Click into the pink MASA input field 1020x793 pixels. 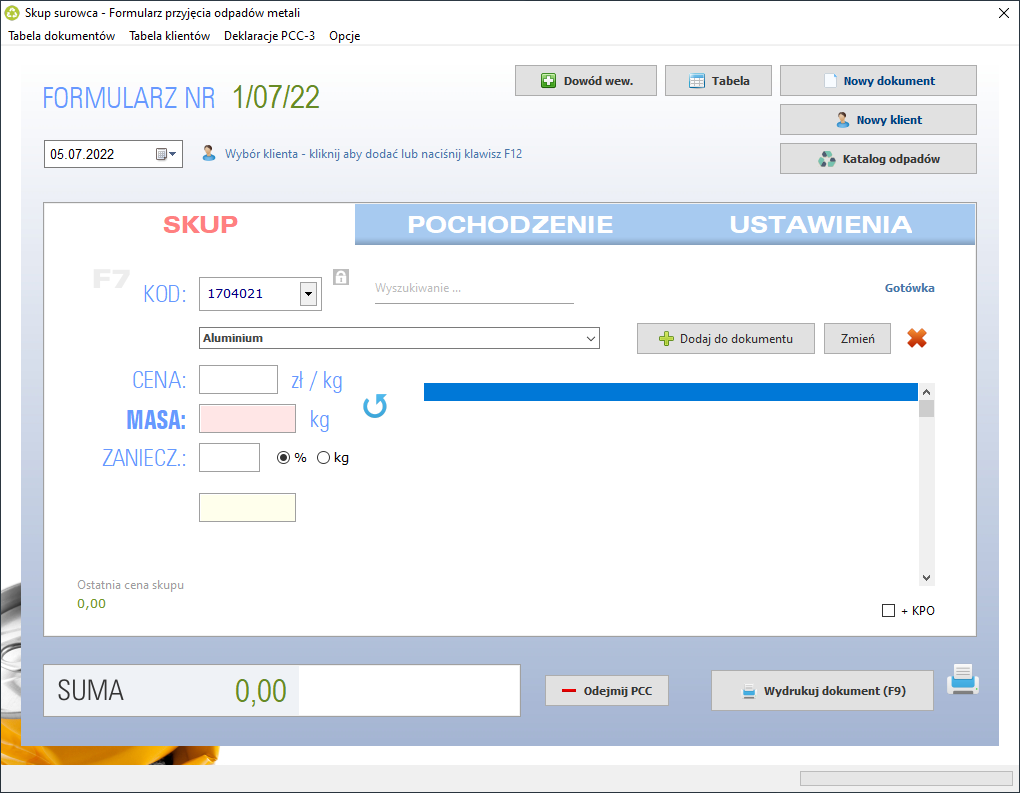tap(247, 419)
